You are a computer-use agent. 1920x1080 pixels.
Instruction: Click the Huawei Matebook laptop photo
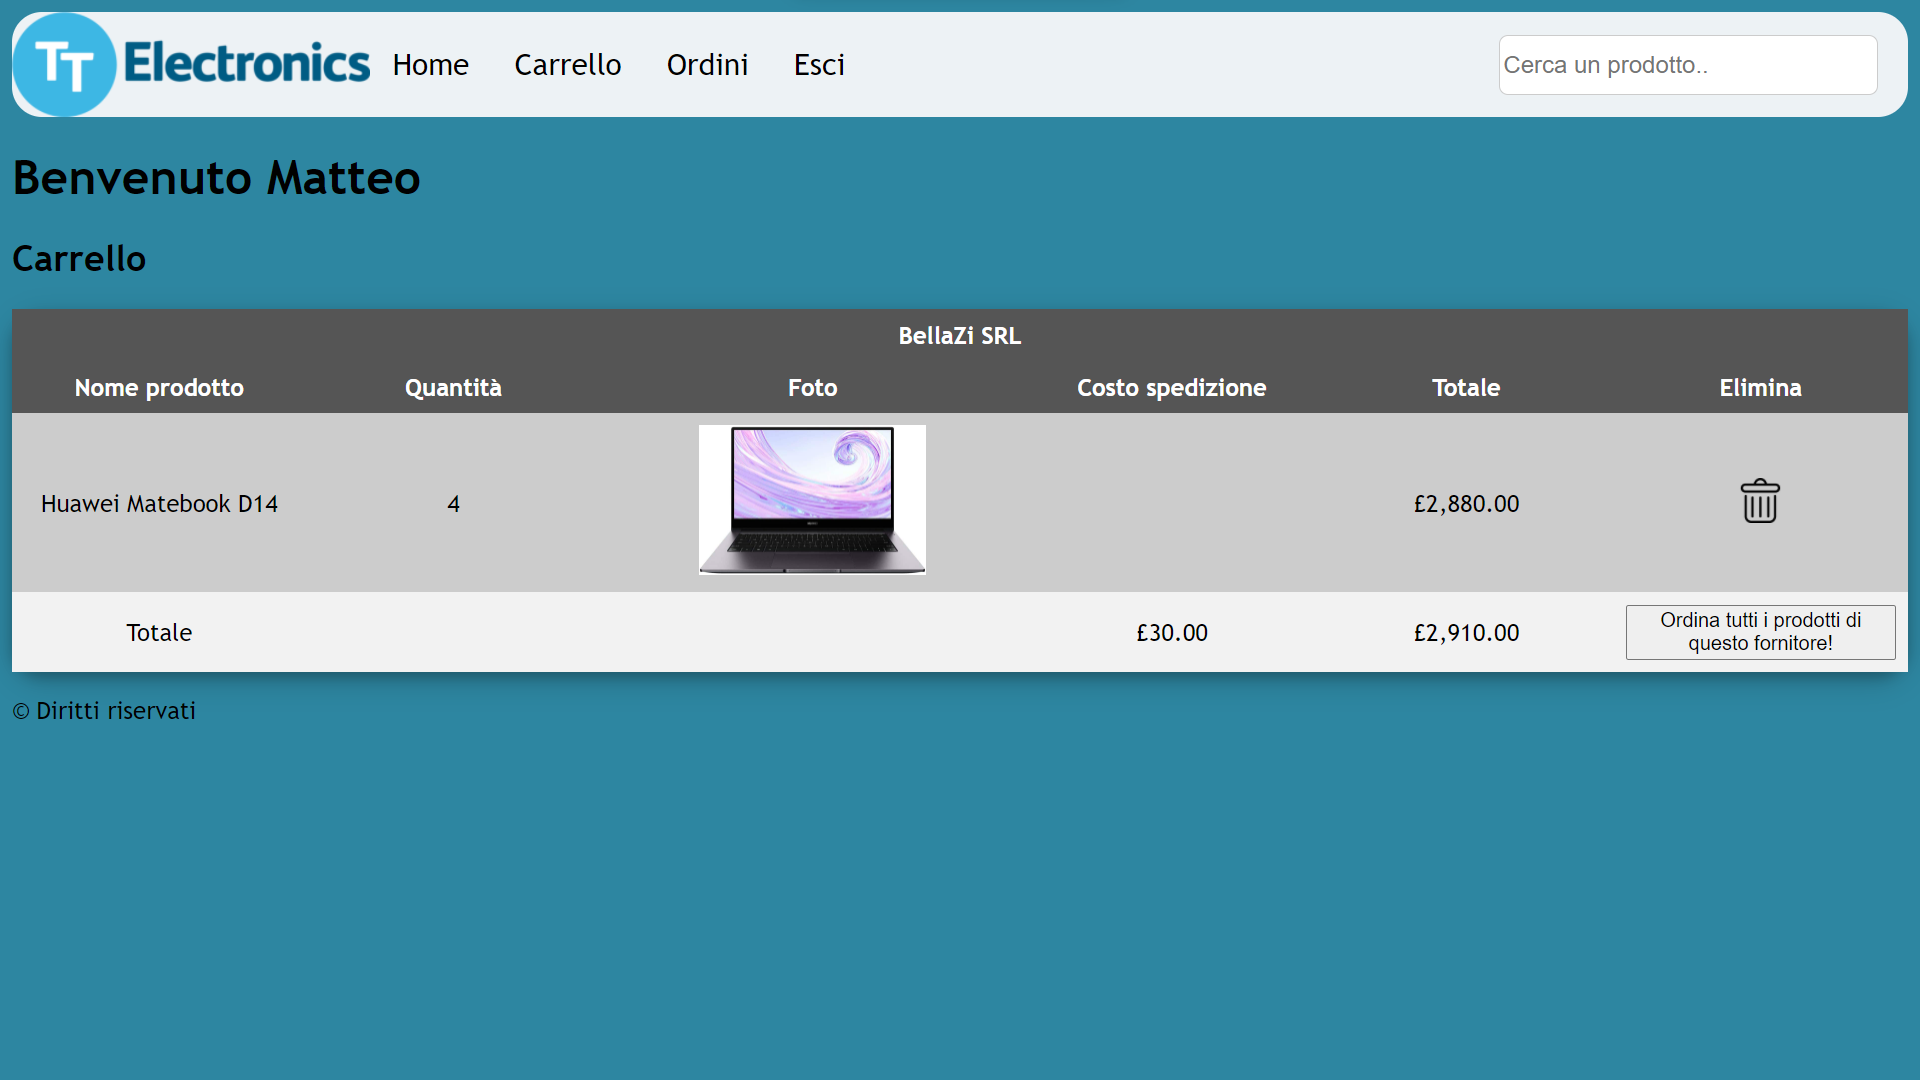[x=812, y=500]
